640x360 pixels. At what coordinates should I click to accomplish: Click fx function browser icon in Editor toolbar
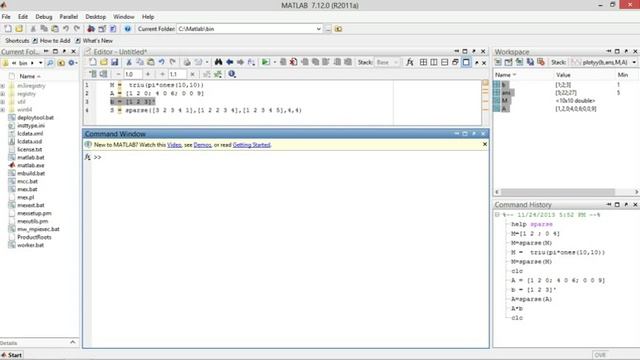[409, 62]
